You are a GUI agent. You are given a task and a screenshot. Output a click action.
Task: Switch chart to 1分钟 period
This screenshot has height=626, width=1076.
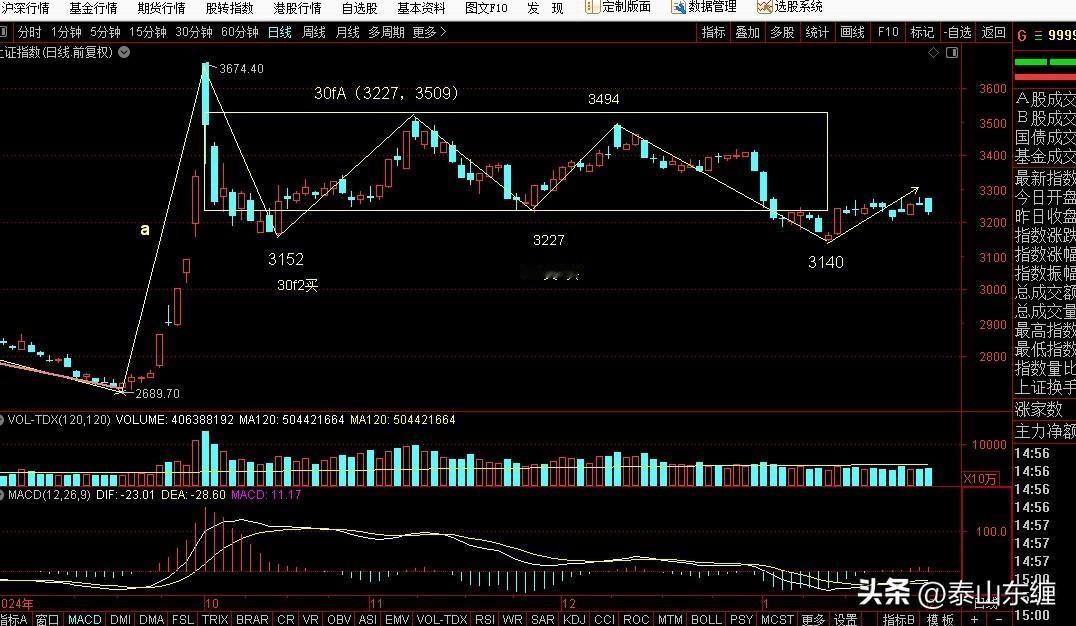(67, 32)
